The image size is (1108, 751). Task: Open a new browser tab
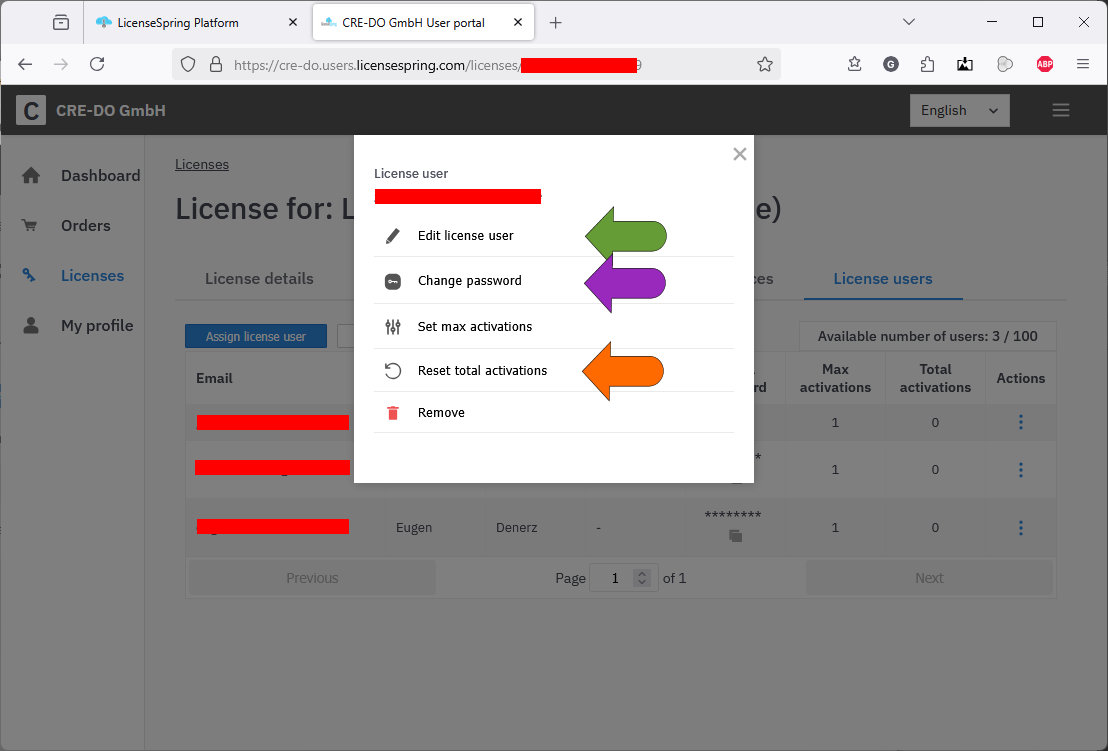555,23
